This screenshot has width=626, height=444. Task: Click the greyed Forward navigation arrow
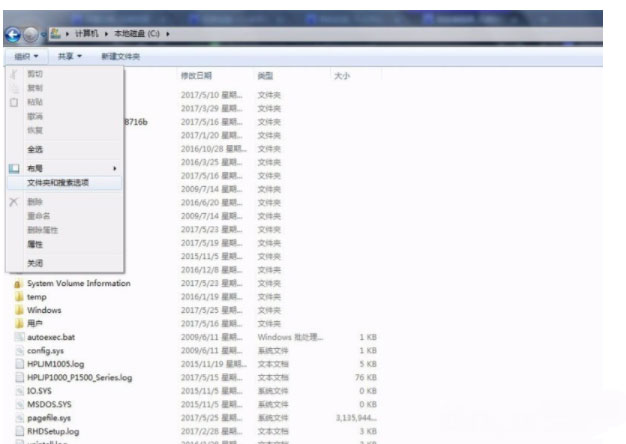click(31, 35)
